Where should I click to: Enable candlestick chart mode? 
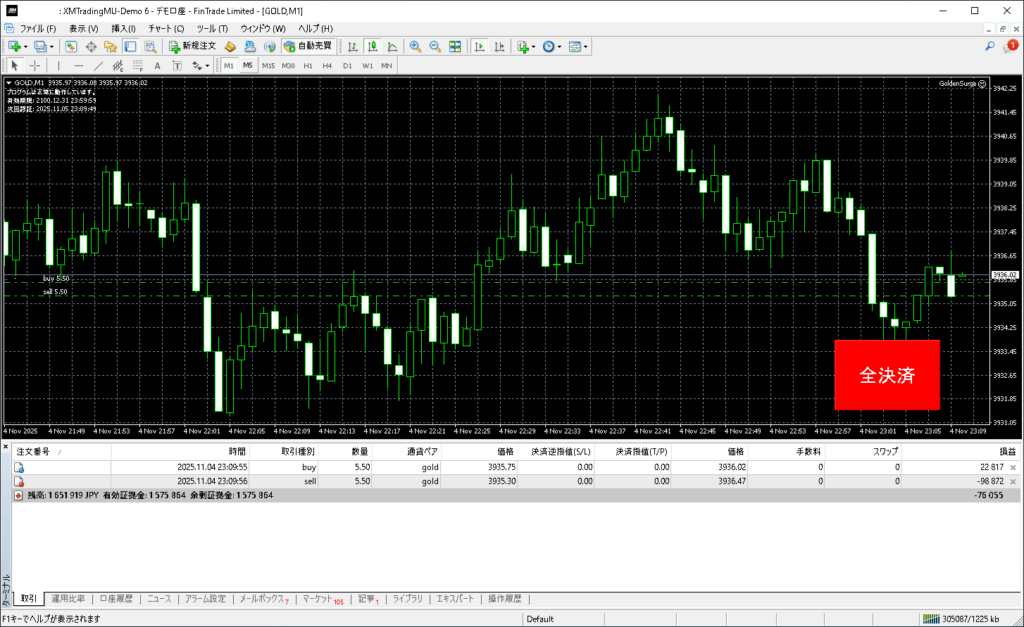pyautogui.click(x=372, y=46)
